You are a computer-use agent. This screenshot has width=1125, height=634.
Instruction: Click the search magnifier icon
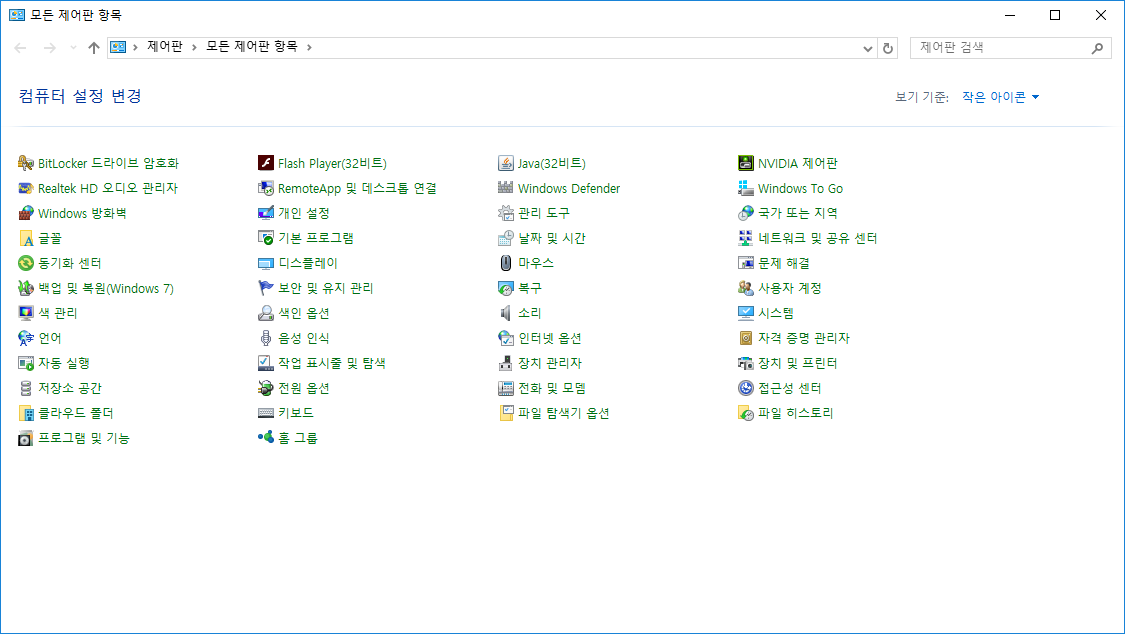point(1097,48)
